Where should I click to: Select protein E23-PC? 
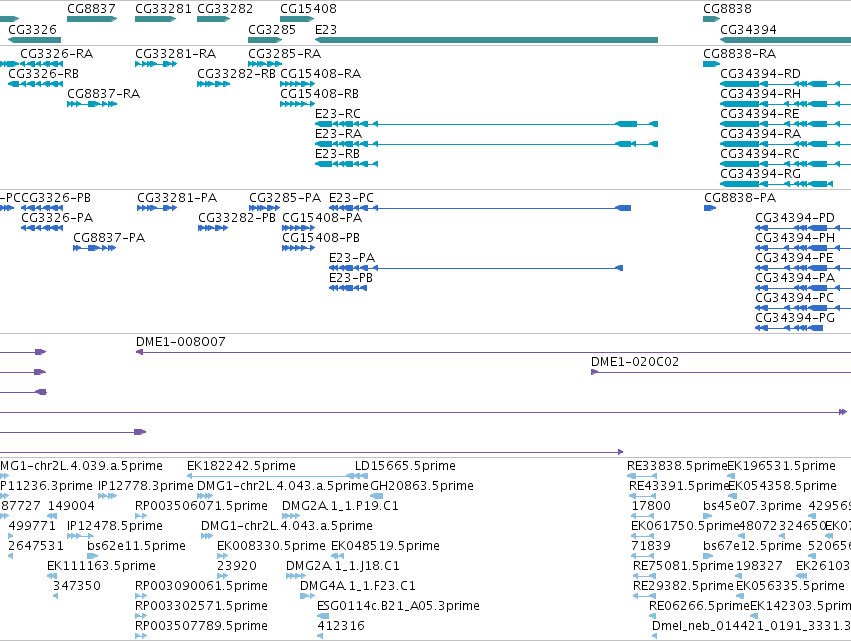click(x=351, y=198)
